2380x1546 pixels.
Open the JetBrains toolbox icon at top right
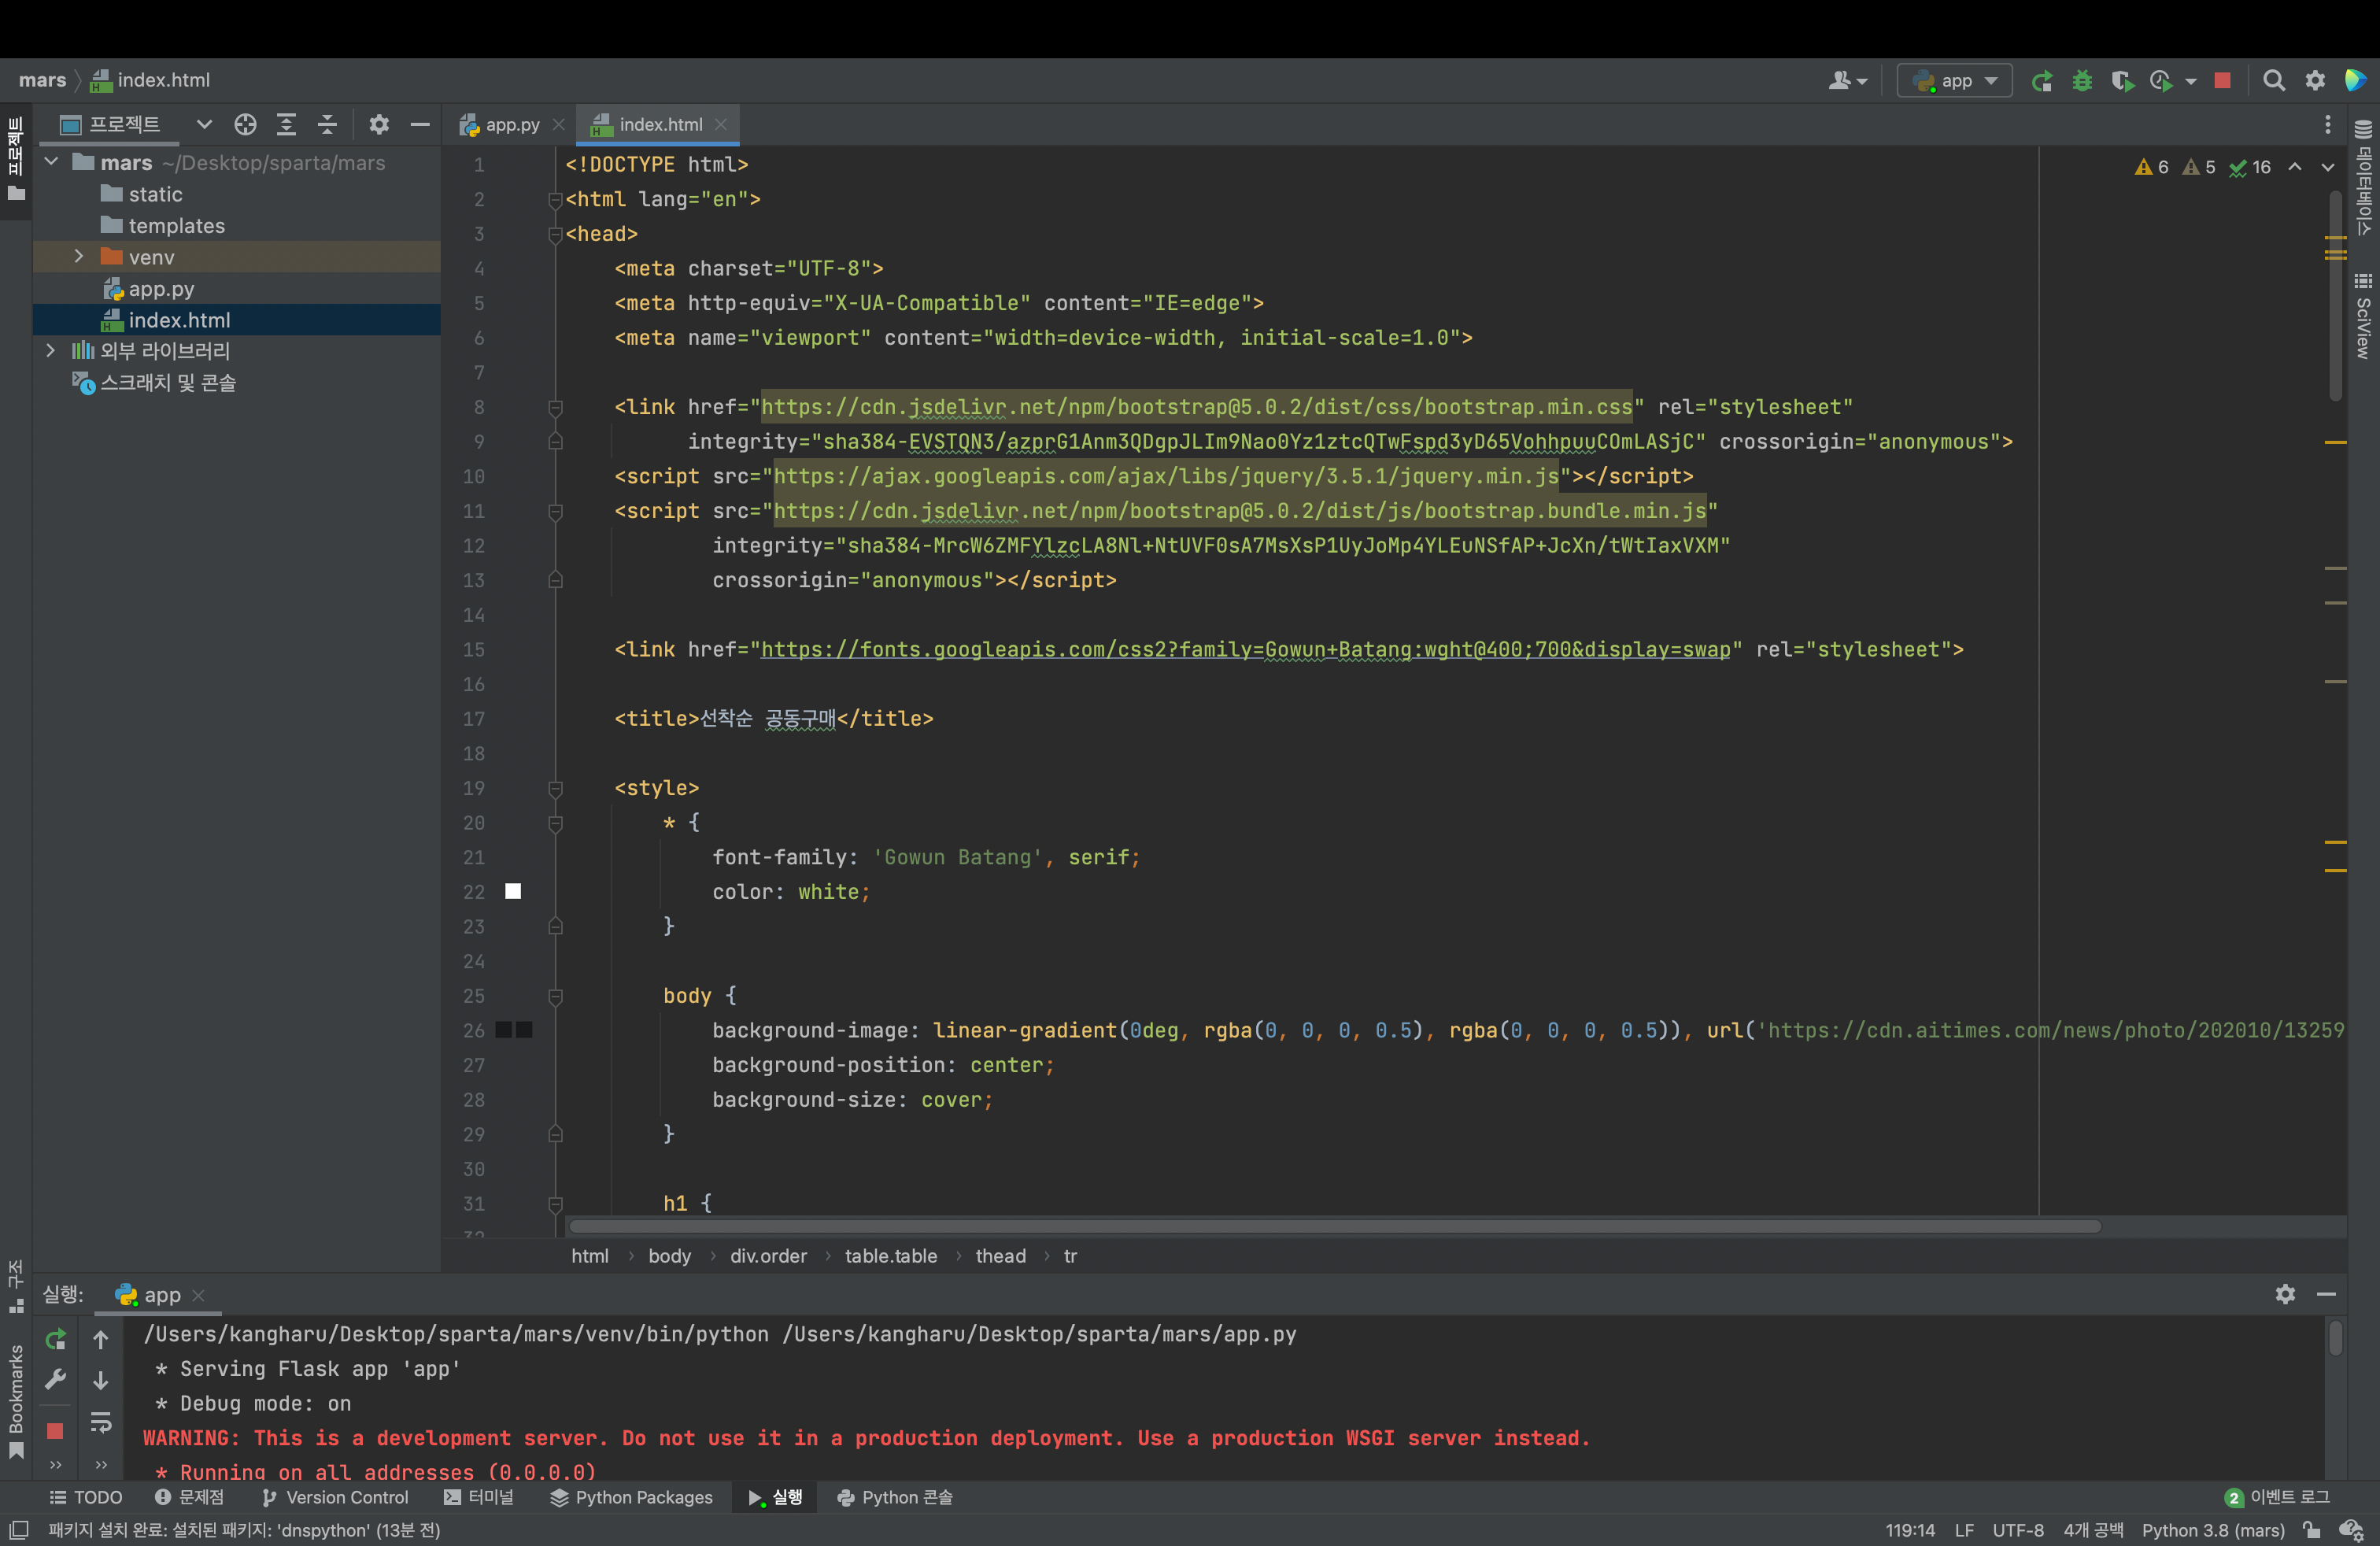pos(2355,81)
